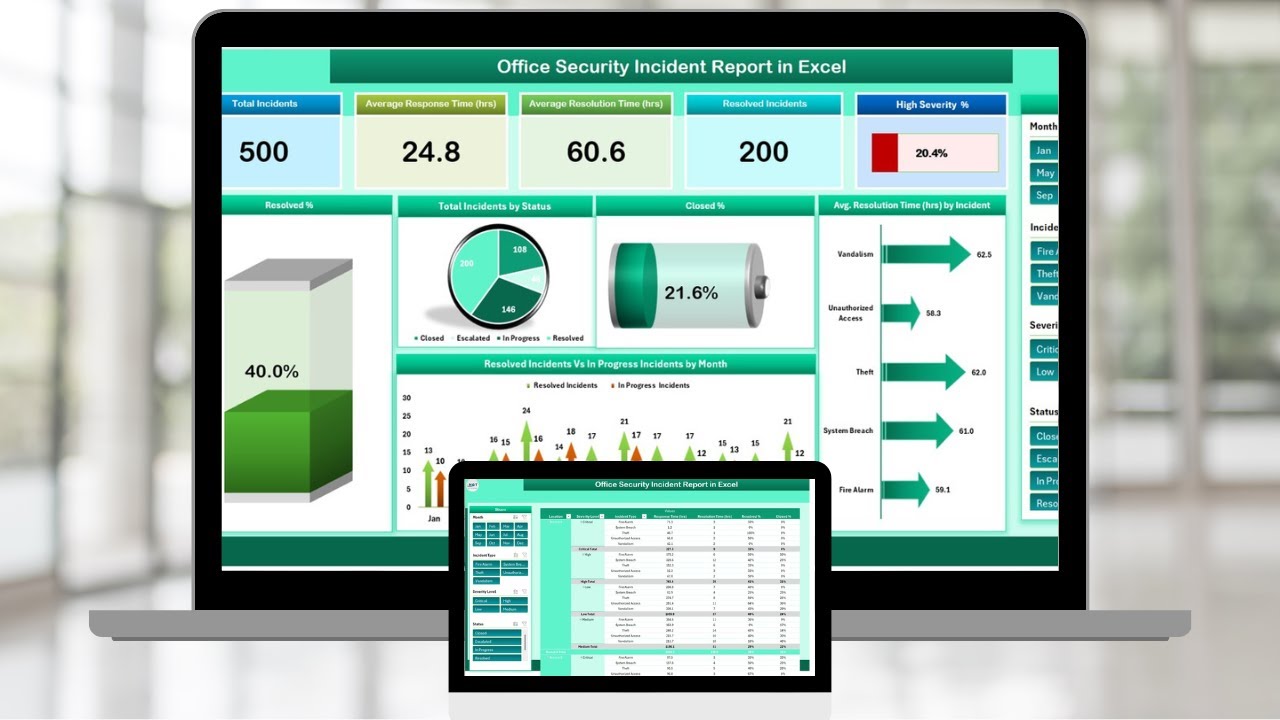This screenshot has height=720, width=1280.
Task: Click the Fire Alarm arrow showing 59.1
Action: coord(907,490)
